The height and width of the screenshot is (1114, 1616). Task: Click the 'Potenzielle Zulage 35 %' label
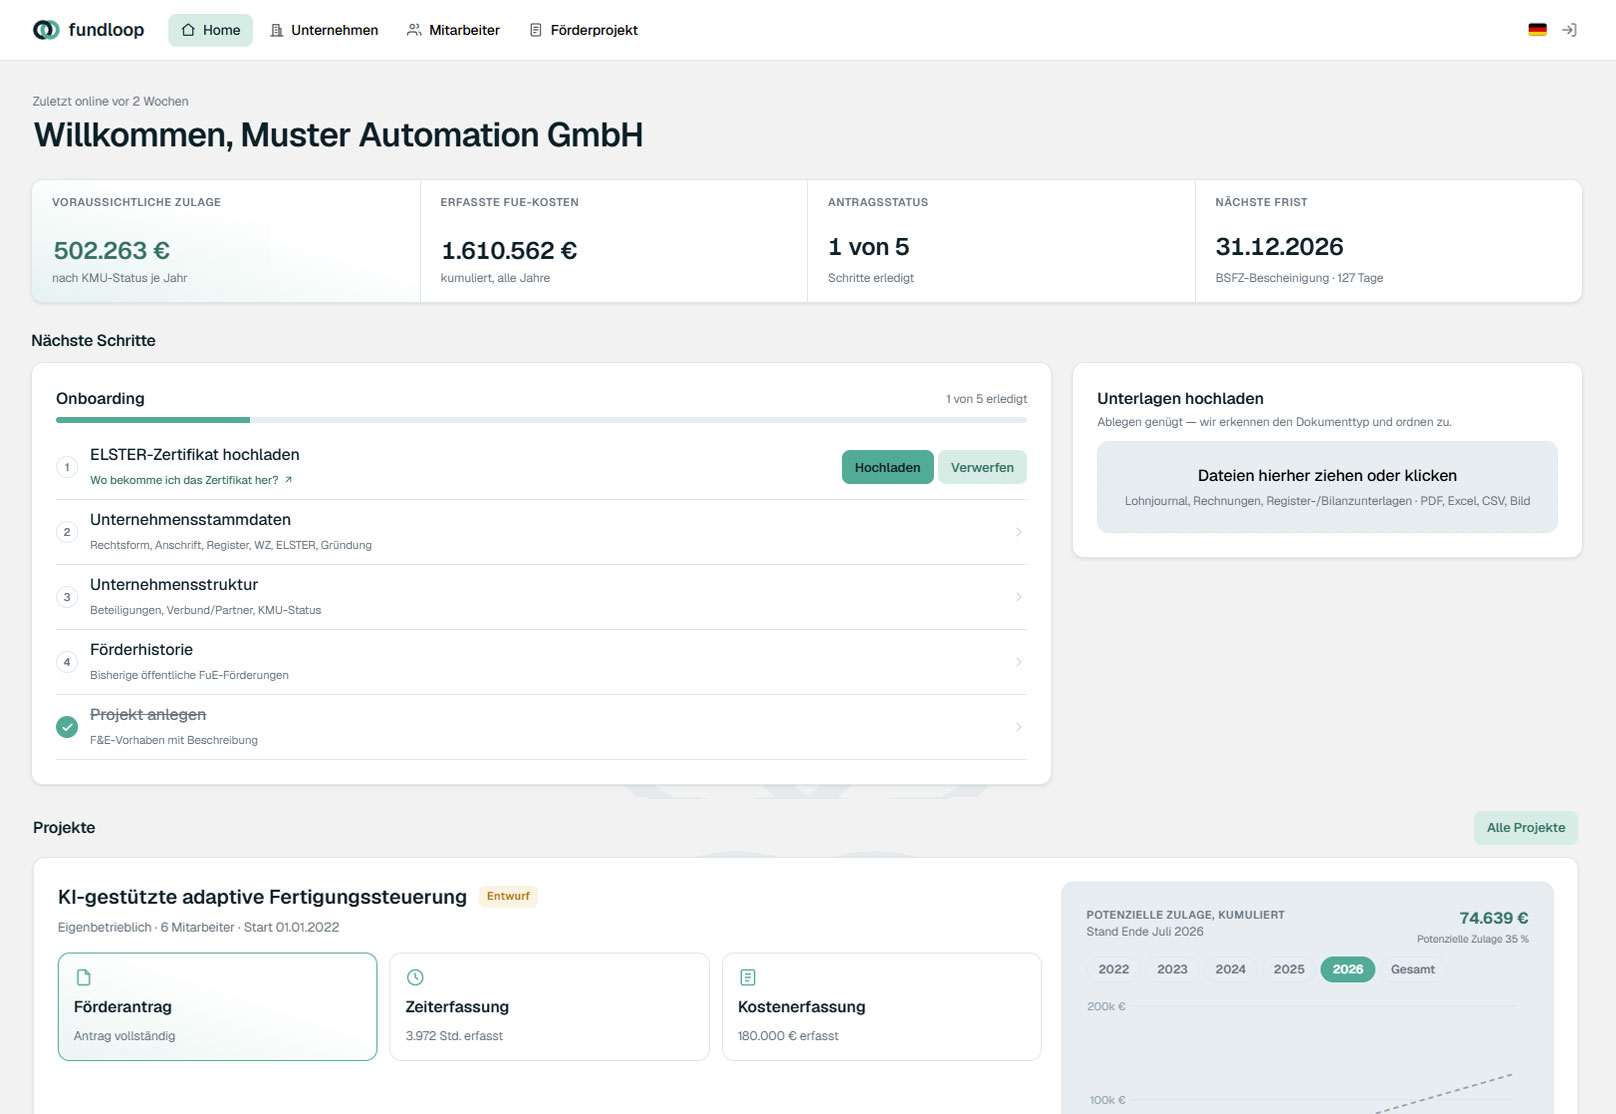[x=1472, y=939]
